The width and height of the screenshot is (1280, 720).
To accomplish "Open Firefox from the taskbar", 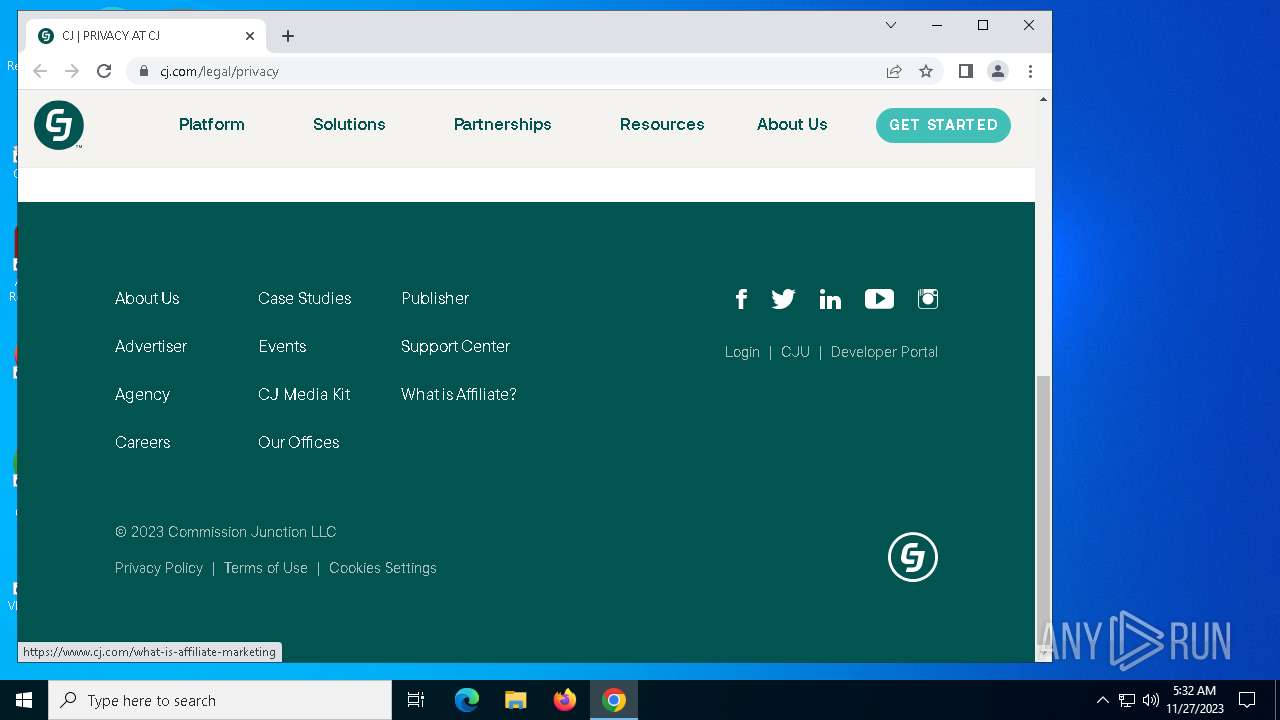I will (565, 700).
